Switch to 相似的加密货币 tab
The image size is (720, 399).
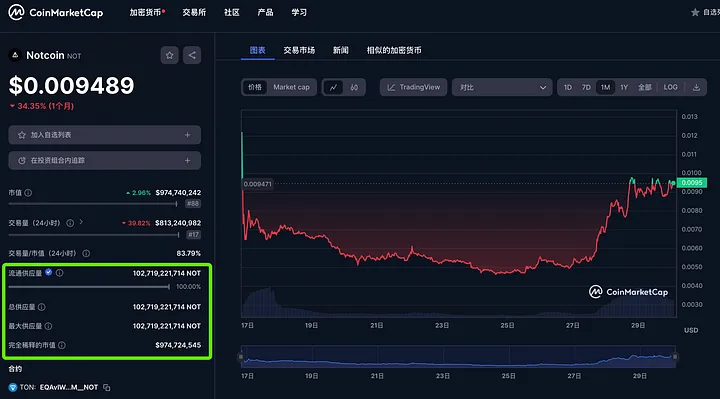[394, 50]
